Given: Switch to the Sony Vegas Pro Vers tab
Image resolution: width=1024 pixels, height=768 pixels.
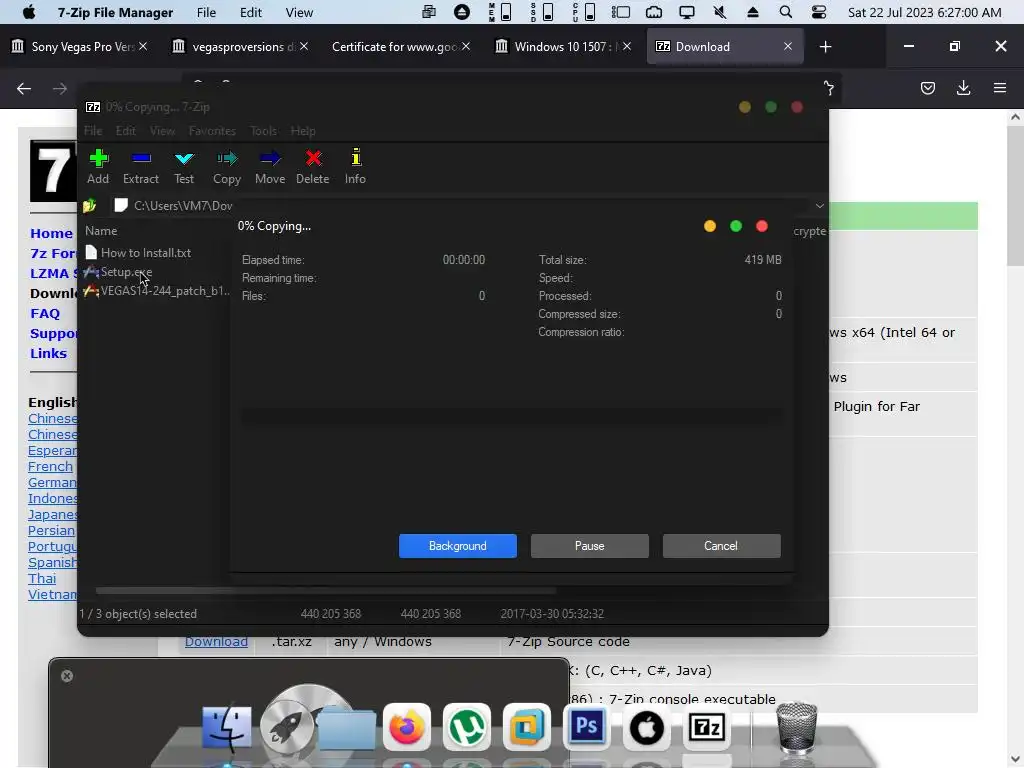Looking at the screenshot, I should click(80, 46).
